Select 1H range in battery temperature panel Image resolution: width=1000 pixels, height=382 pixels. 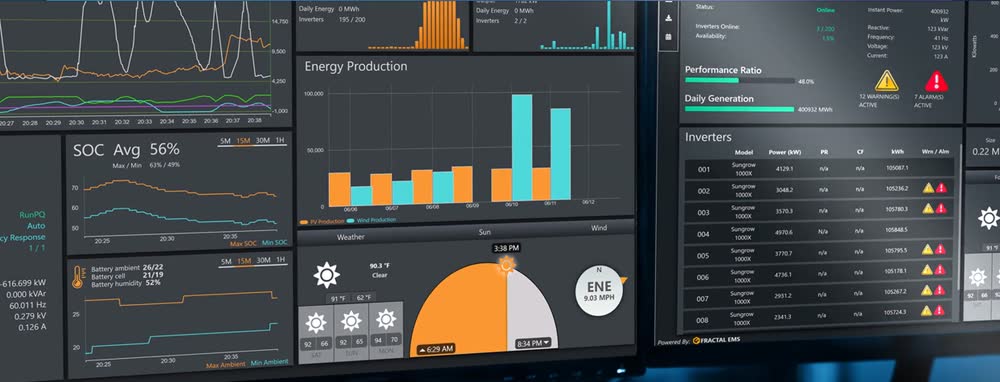[280, 260]
